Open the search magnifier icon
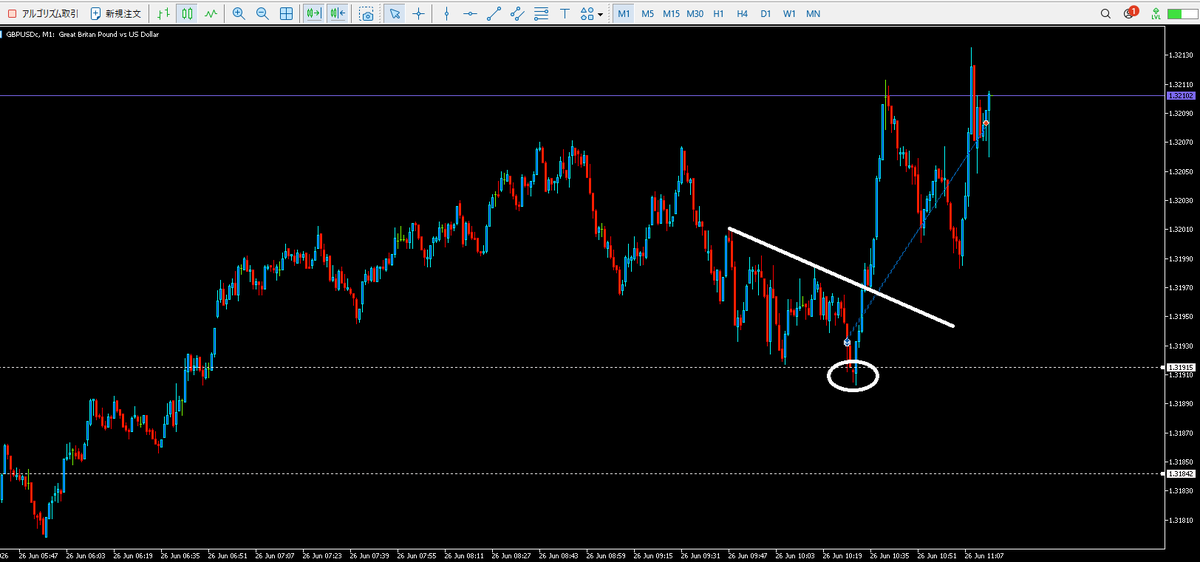The width and height of the screenshot is (1200, 562). [x=1106, y=14]
